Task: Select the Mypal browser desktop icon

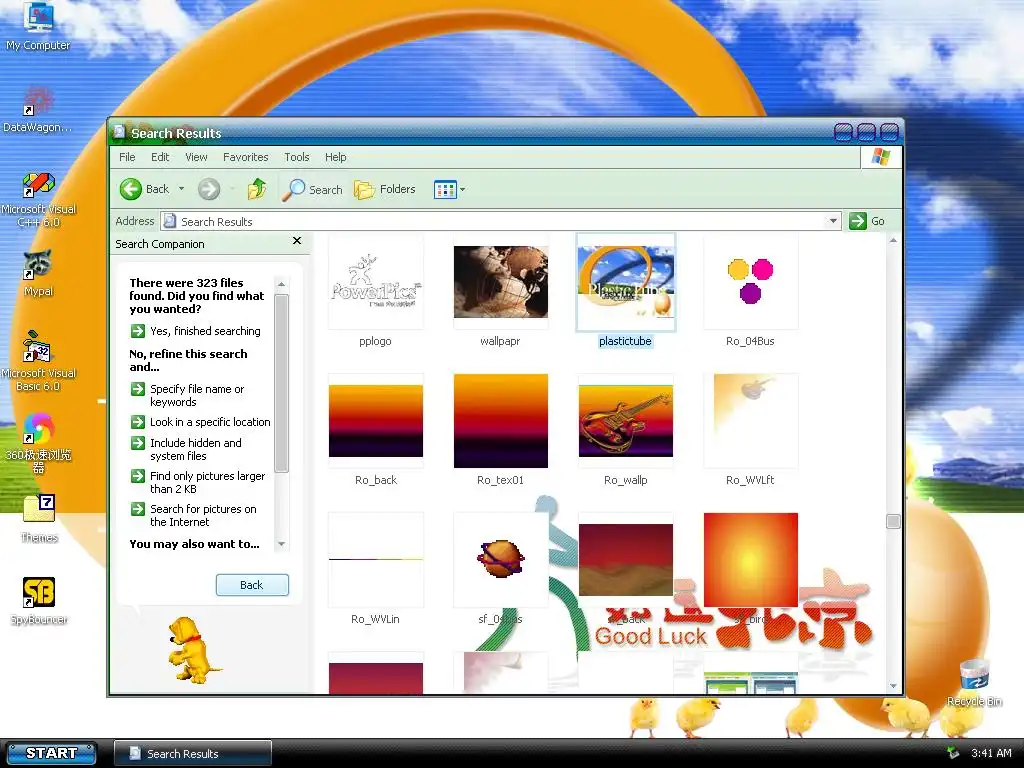Action: (38, 273)
